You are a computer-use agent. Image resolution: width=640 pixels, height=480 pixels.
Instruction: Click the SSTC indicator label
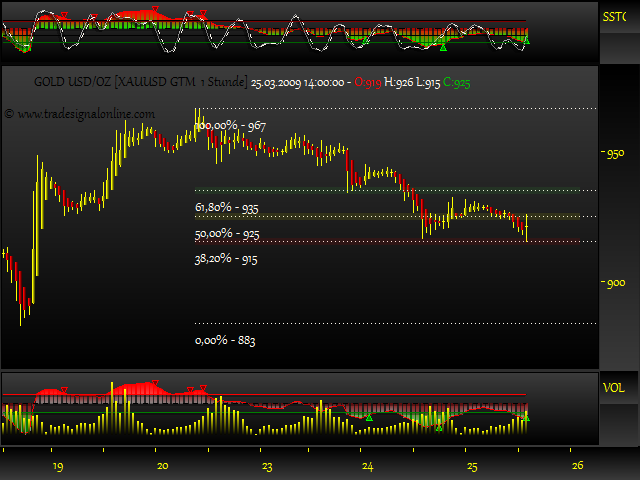point(616,17)
